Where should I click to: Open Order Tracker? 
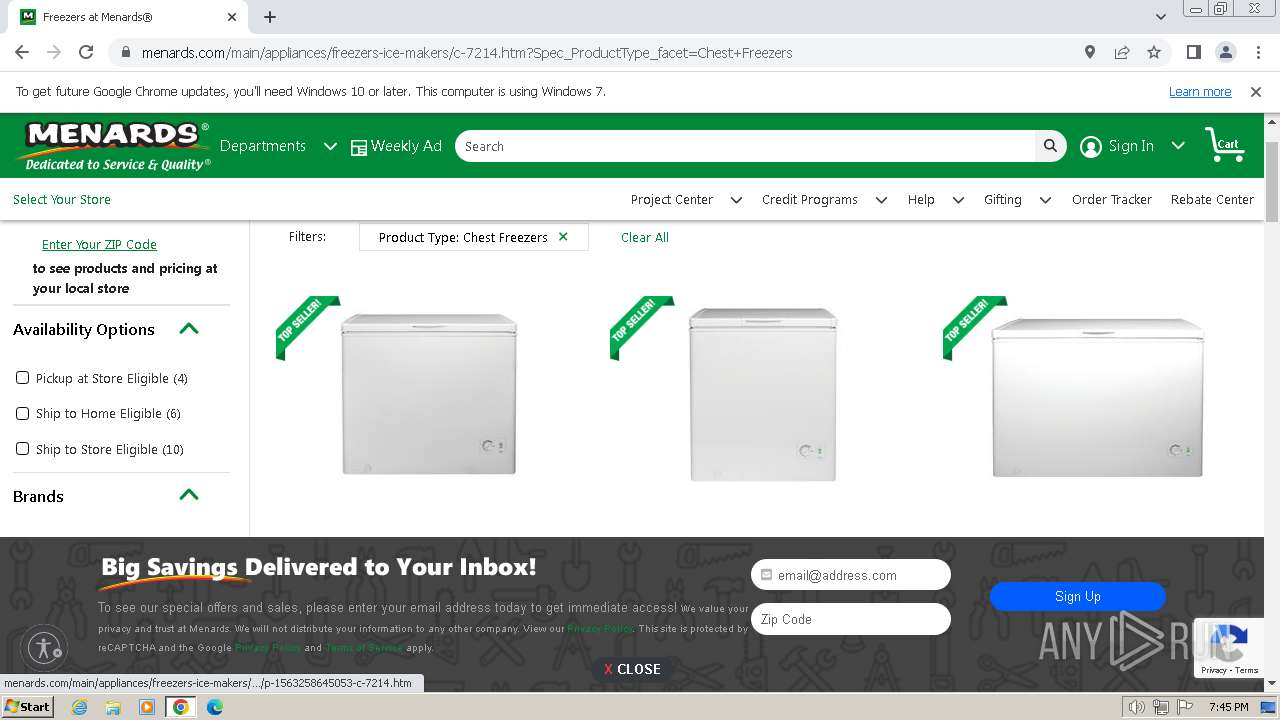tap(1112, 200)
